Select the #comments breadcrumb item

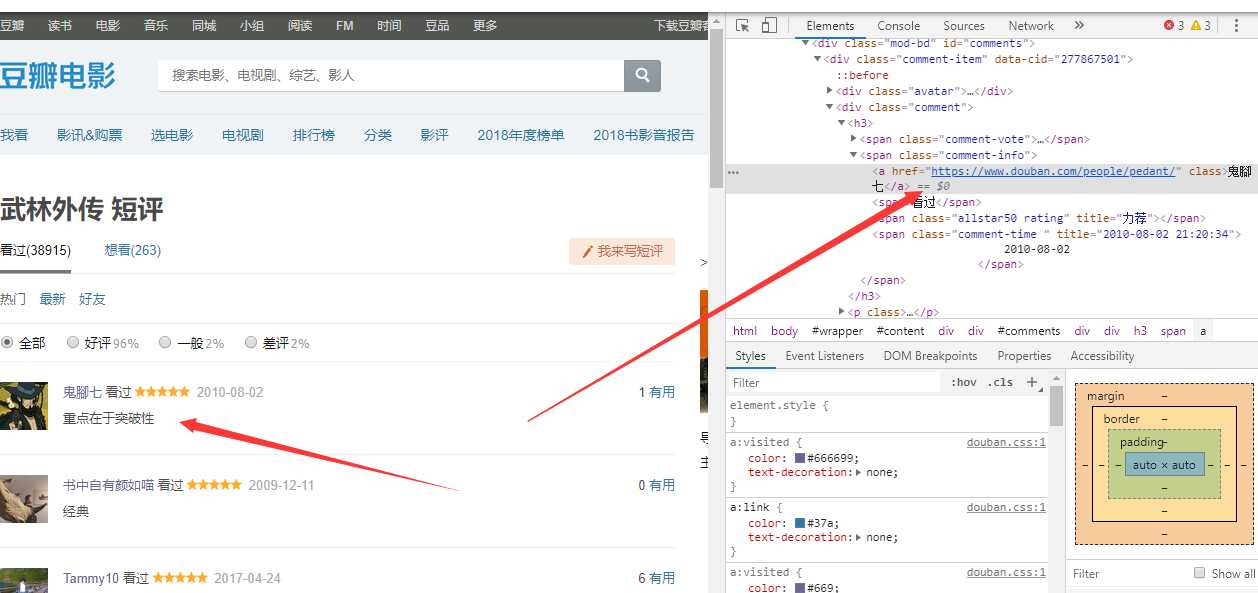click(x=1028, y=331)
